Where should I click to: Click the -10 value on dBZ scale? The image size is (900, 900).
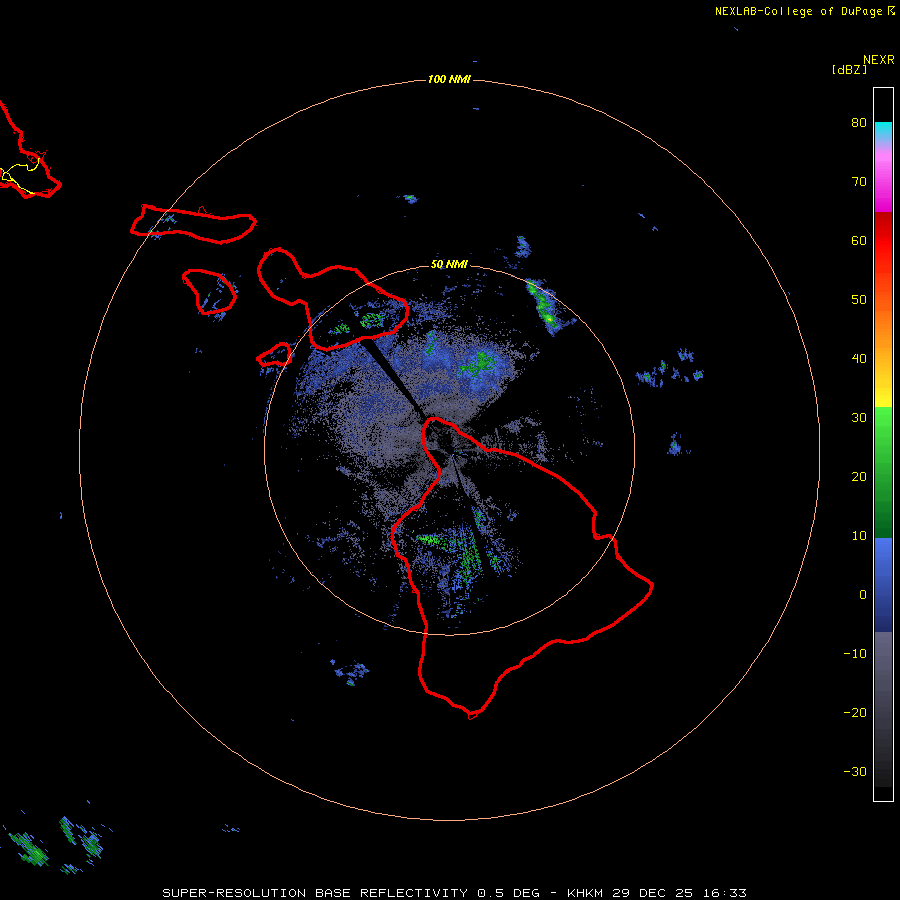click(x=855, y=654)
